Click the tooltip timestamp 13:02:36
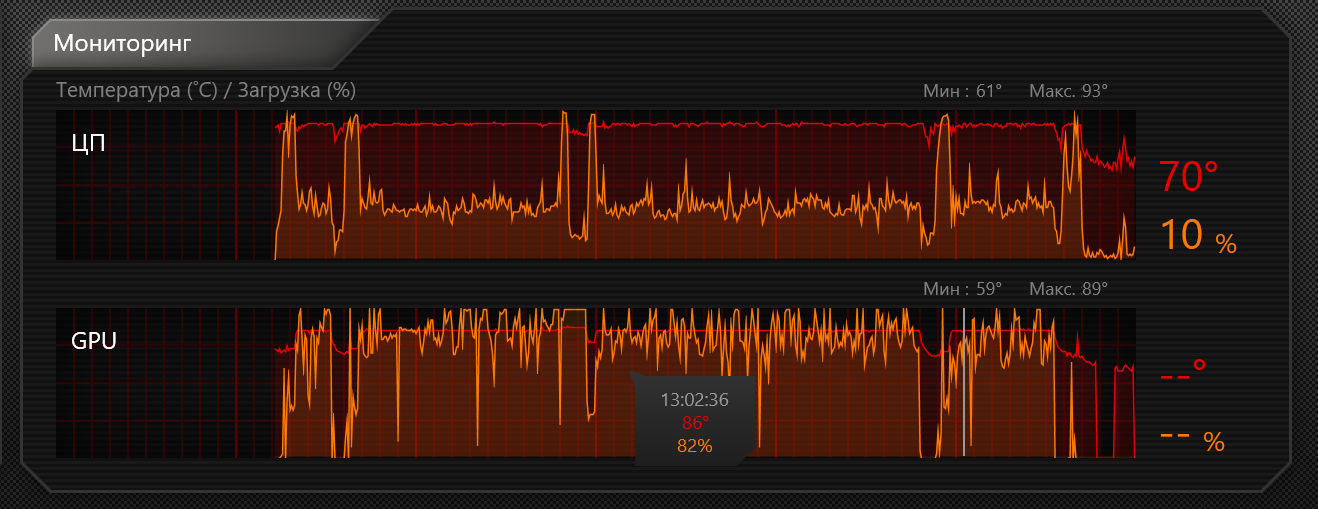The image size is (1318, 509). coord(694,400)
